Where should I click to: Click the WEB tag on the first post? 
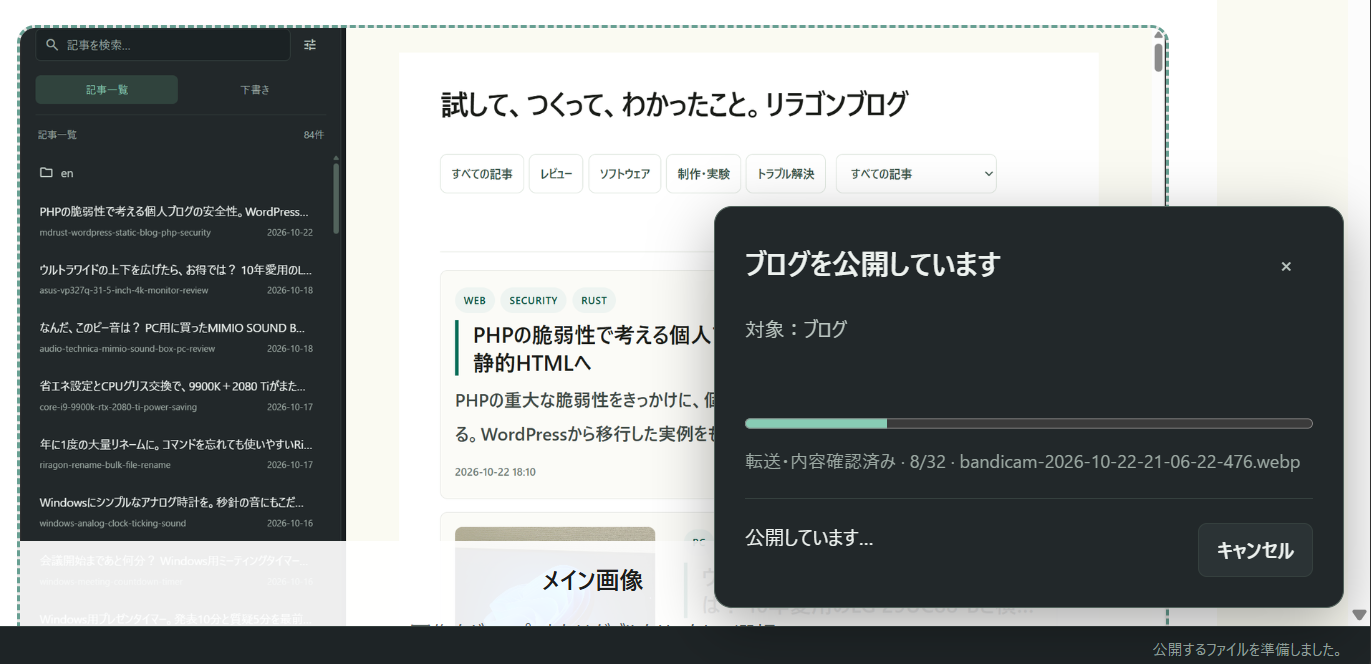(475, 300)
